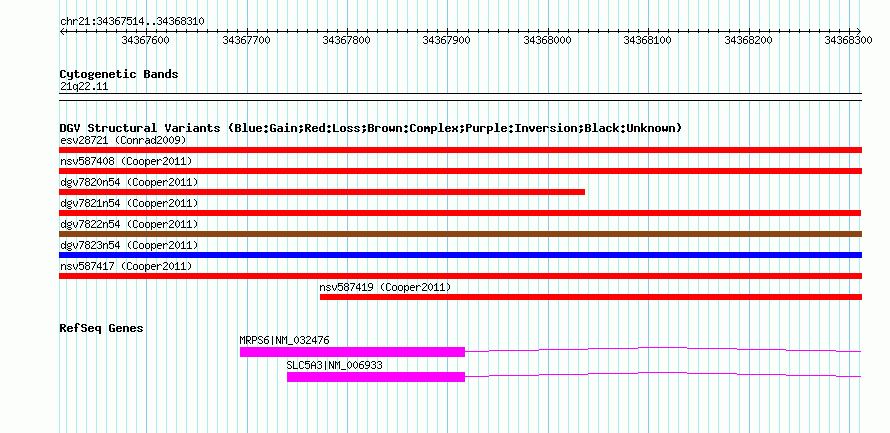Click the MRPS6 intron line
Image resolution: width=890 pixels, height=433 pixels.
click(663, 349)
